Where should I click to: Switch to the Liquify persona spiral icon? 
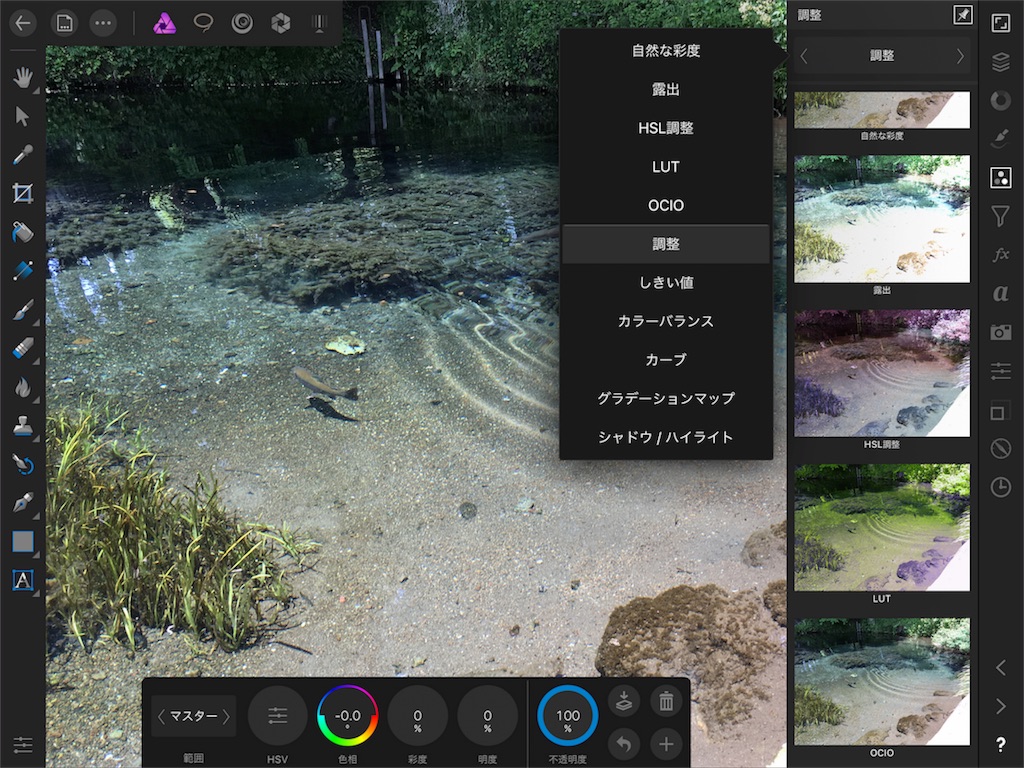point(242,24)
